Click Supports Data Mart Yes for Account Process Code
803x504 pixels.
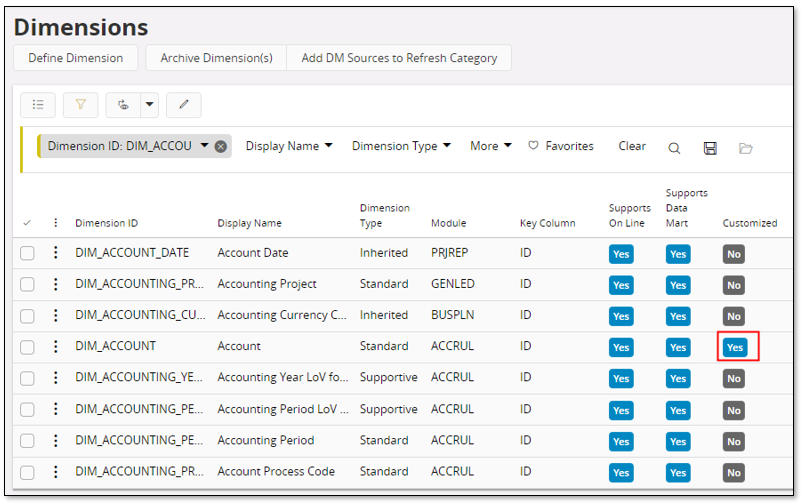point(678,473)
